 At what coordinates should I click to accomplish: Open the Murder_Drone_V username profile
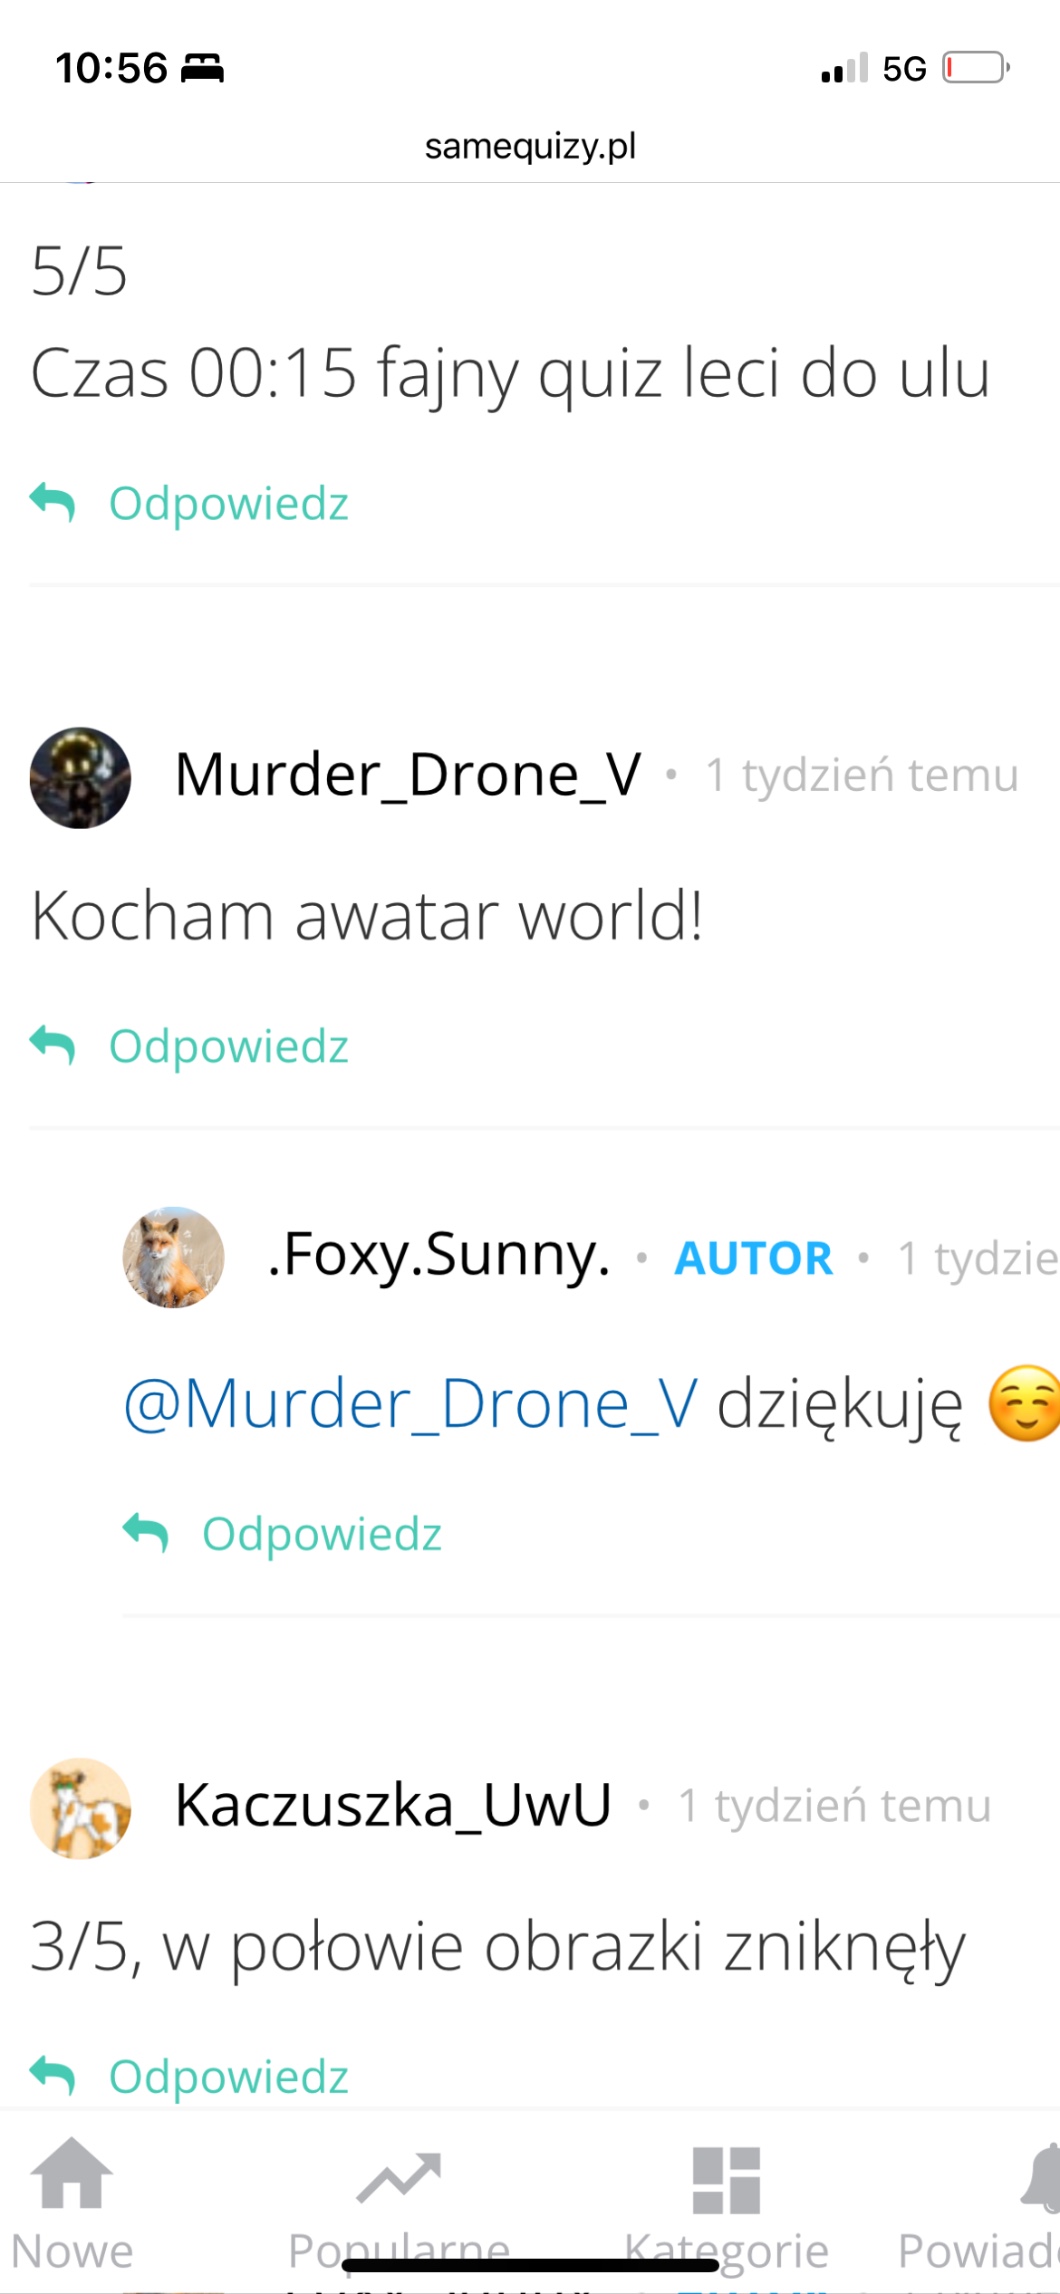pyautogui.click(x=408, y=775)
